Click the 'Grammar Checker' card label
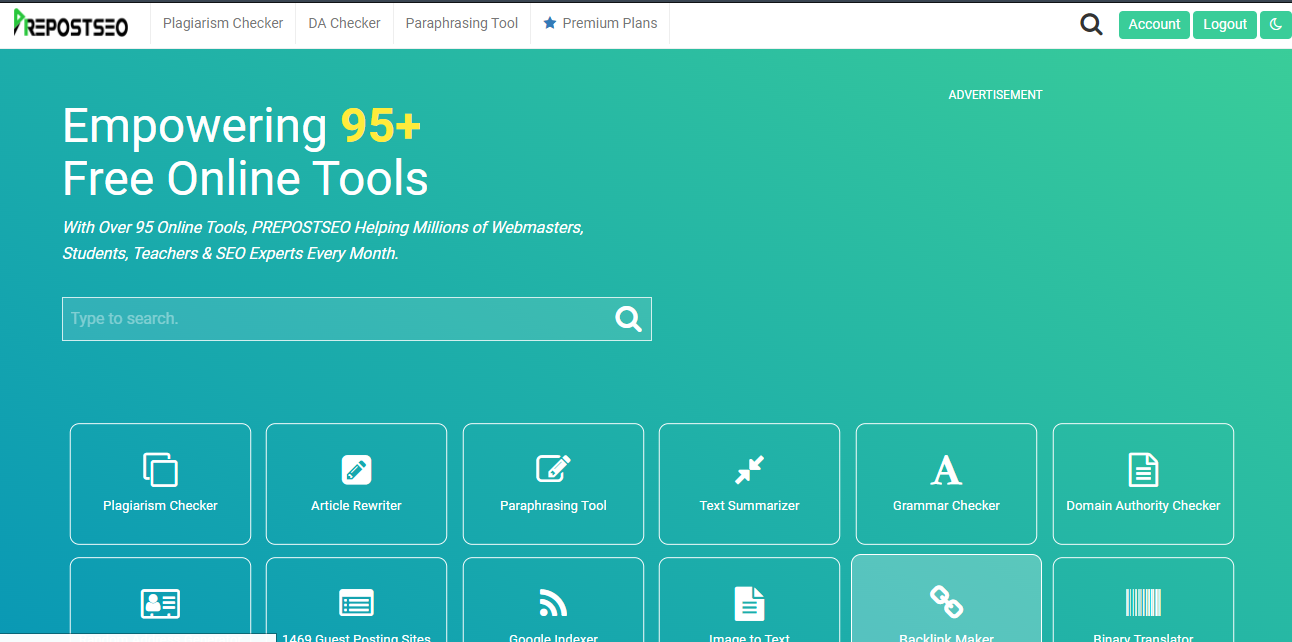Viewport: 1292px width, 642px height. (x=946, y=506)
